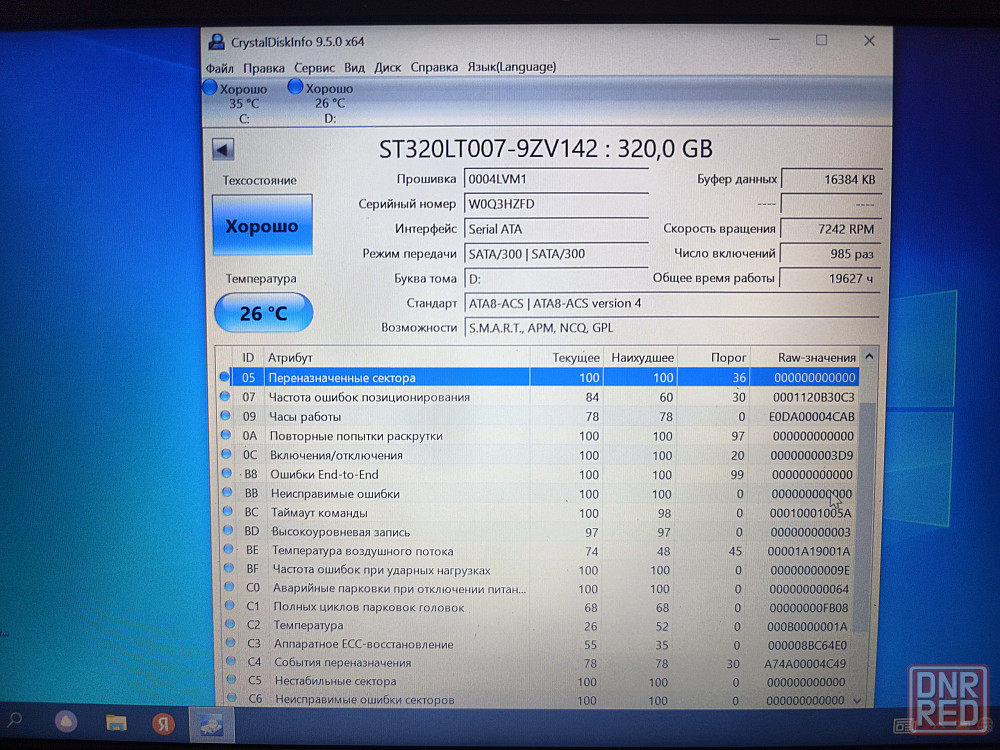1000x750 pixels.
Task: Minimize the CrystalDiskInfo window
Action: 774,40
